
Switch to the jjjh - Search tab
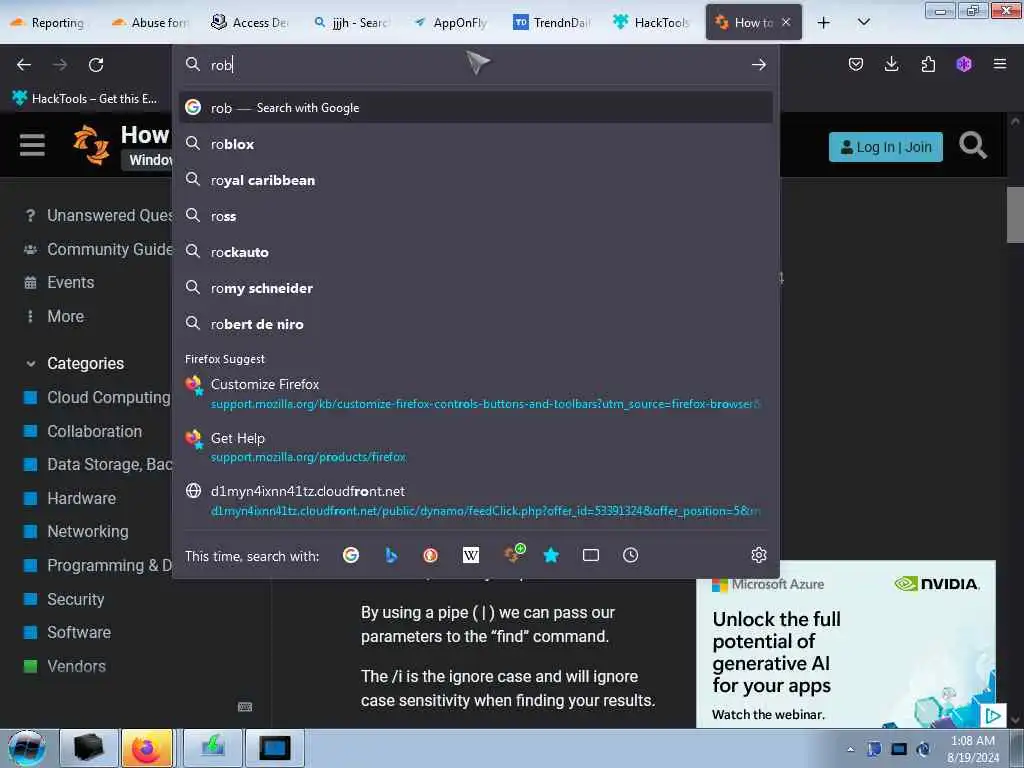pos(350,23)
